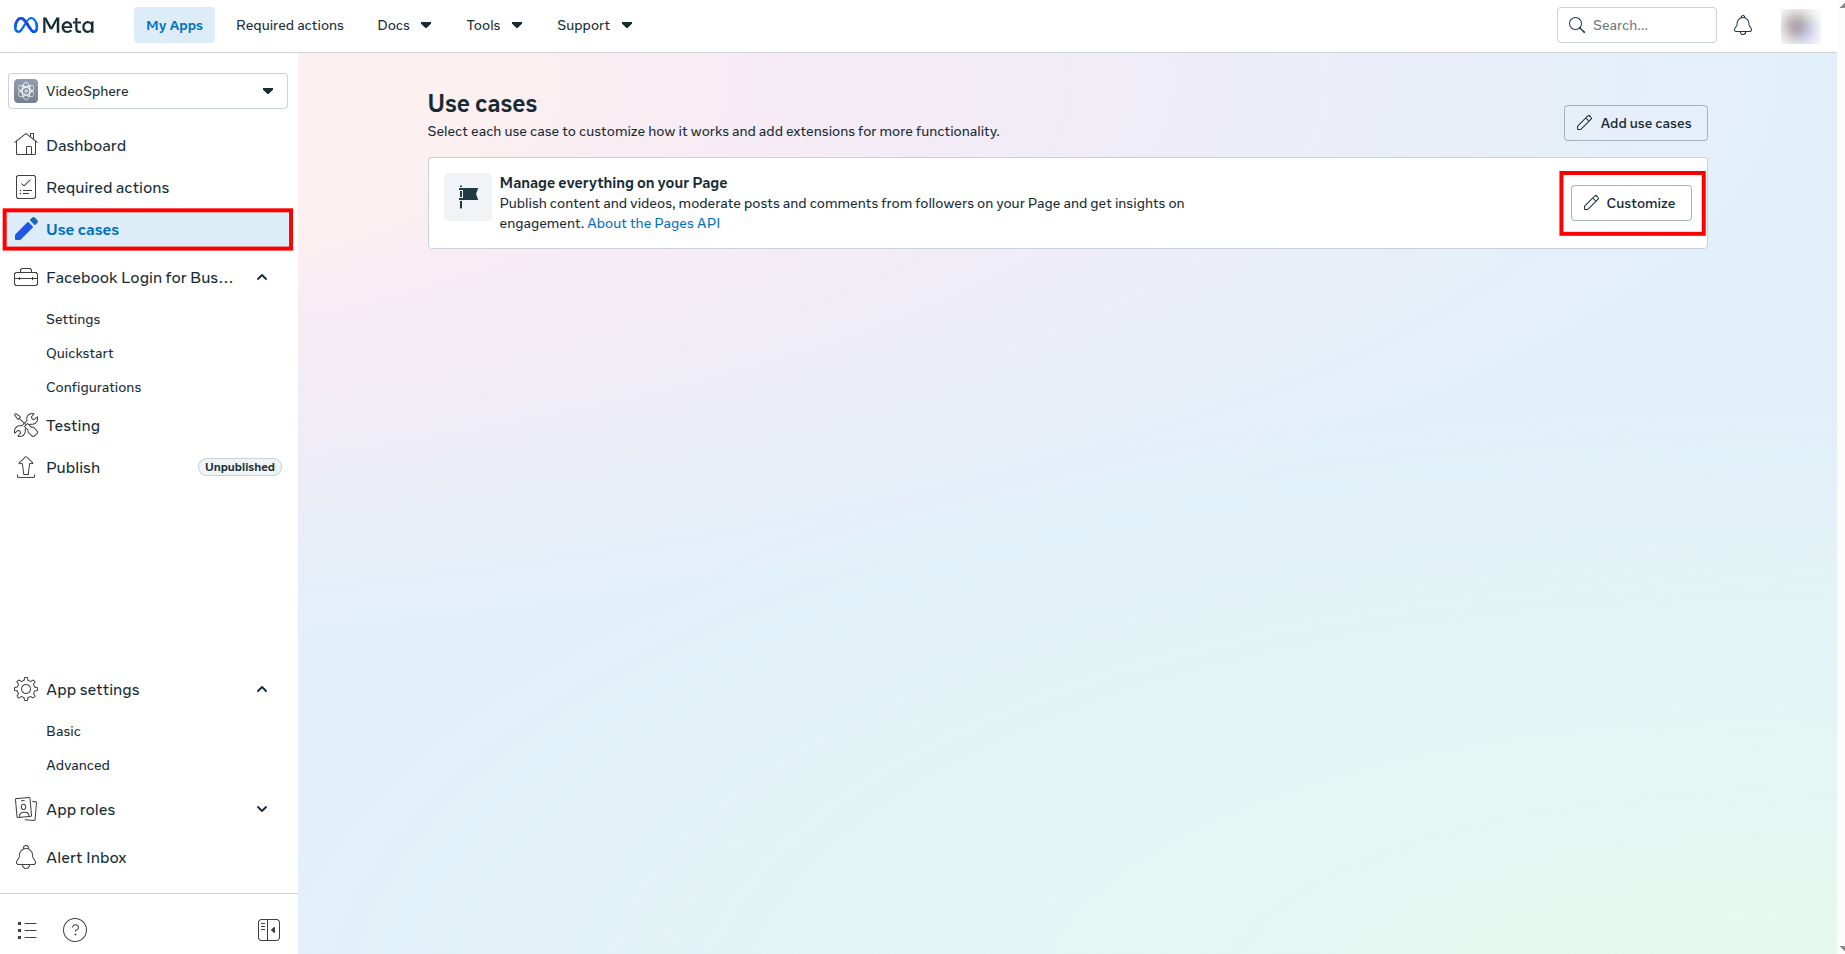The width and height of the screenshot is (1845, 954).
Task: Click the App settings gear icon
Action: (26, 689)
